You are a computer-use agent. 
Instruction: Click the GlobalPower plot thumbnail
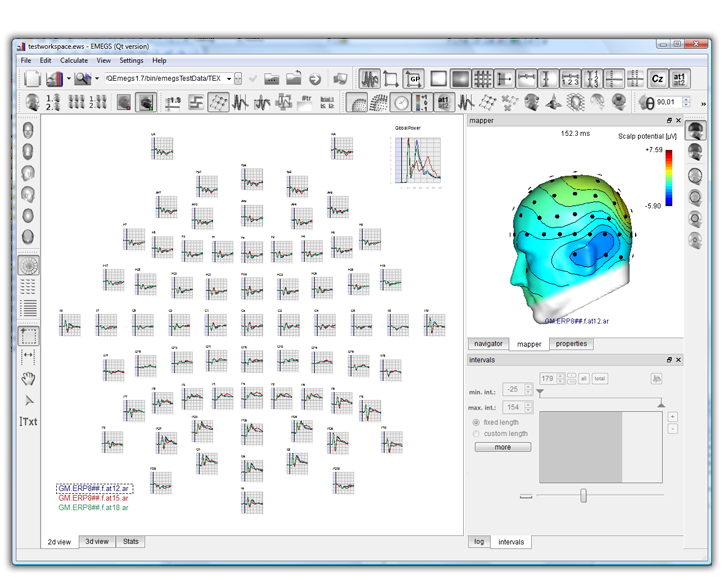[x=417, y=157]
